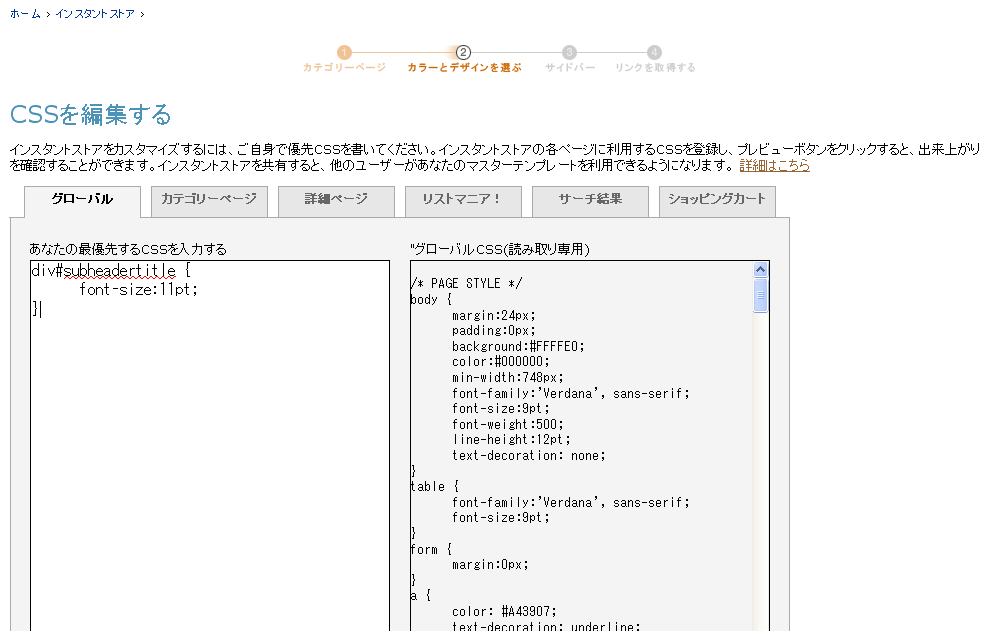Switch to the 詳細ページ tab

tap(336, 200)
